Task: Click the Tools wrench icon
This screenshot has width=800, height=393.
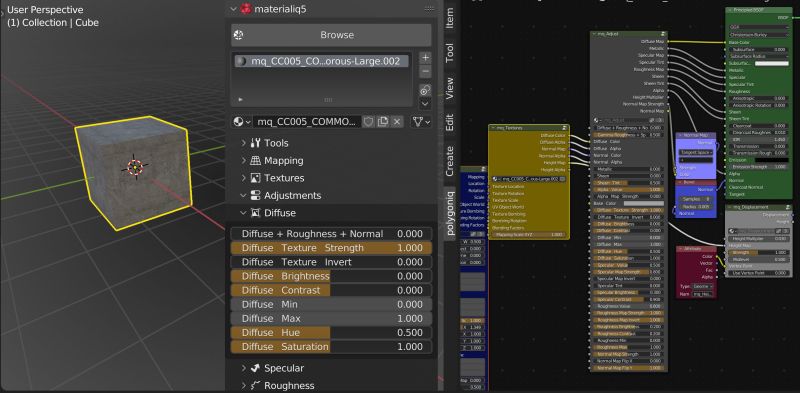Action: [256, 143]
